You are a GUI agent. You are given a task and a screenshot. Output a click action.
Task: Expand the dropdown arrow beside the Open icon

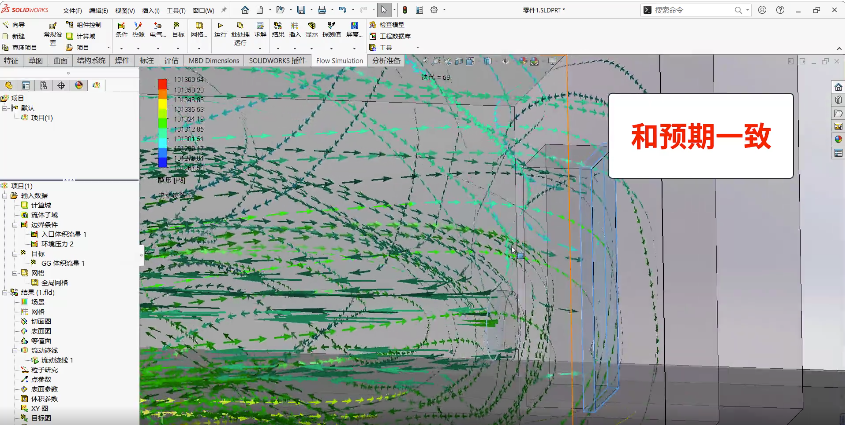point(290,10)
